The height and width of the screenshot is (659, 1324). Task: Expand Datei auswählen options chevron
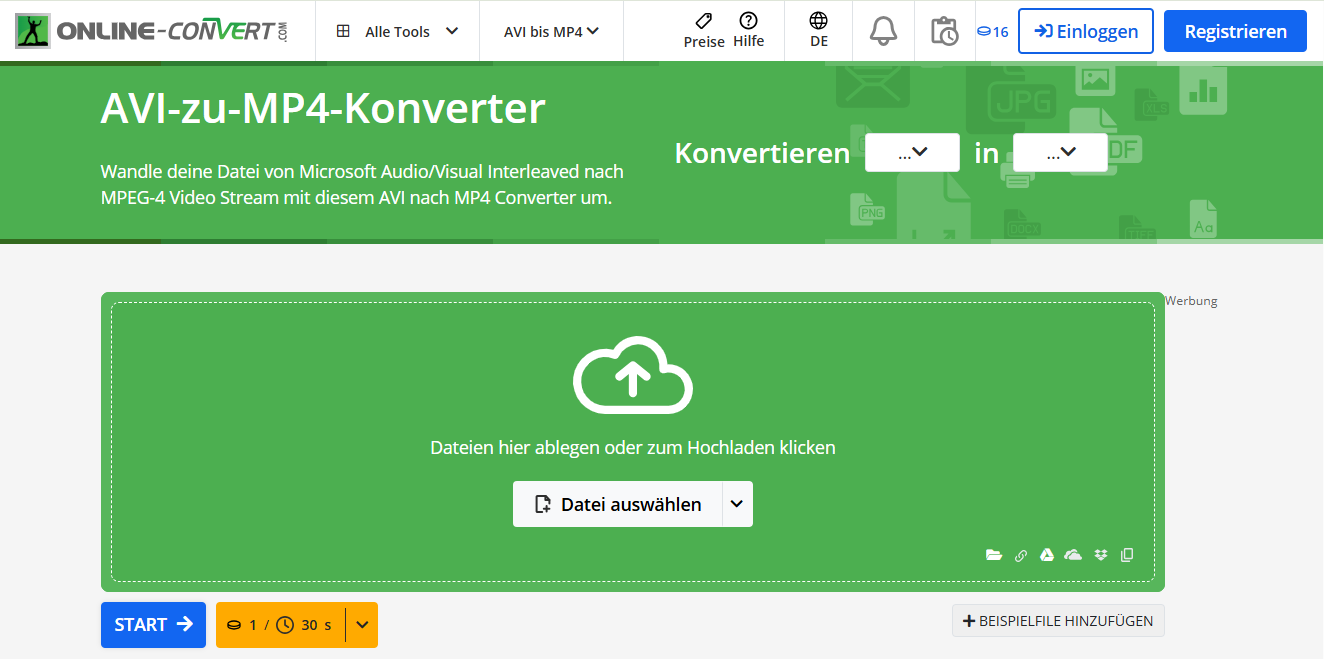click(x=739, y=504)
